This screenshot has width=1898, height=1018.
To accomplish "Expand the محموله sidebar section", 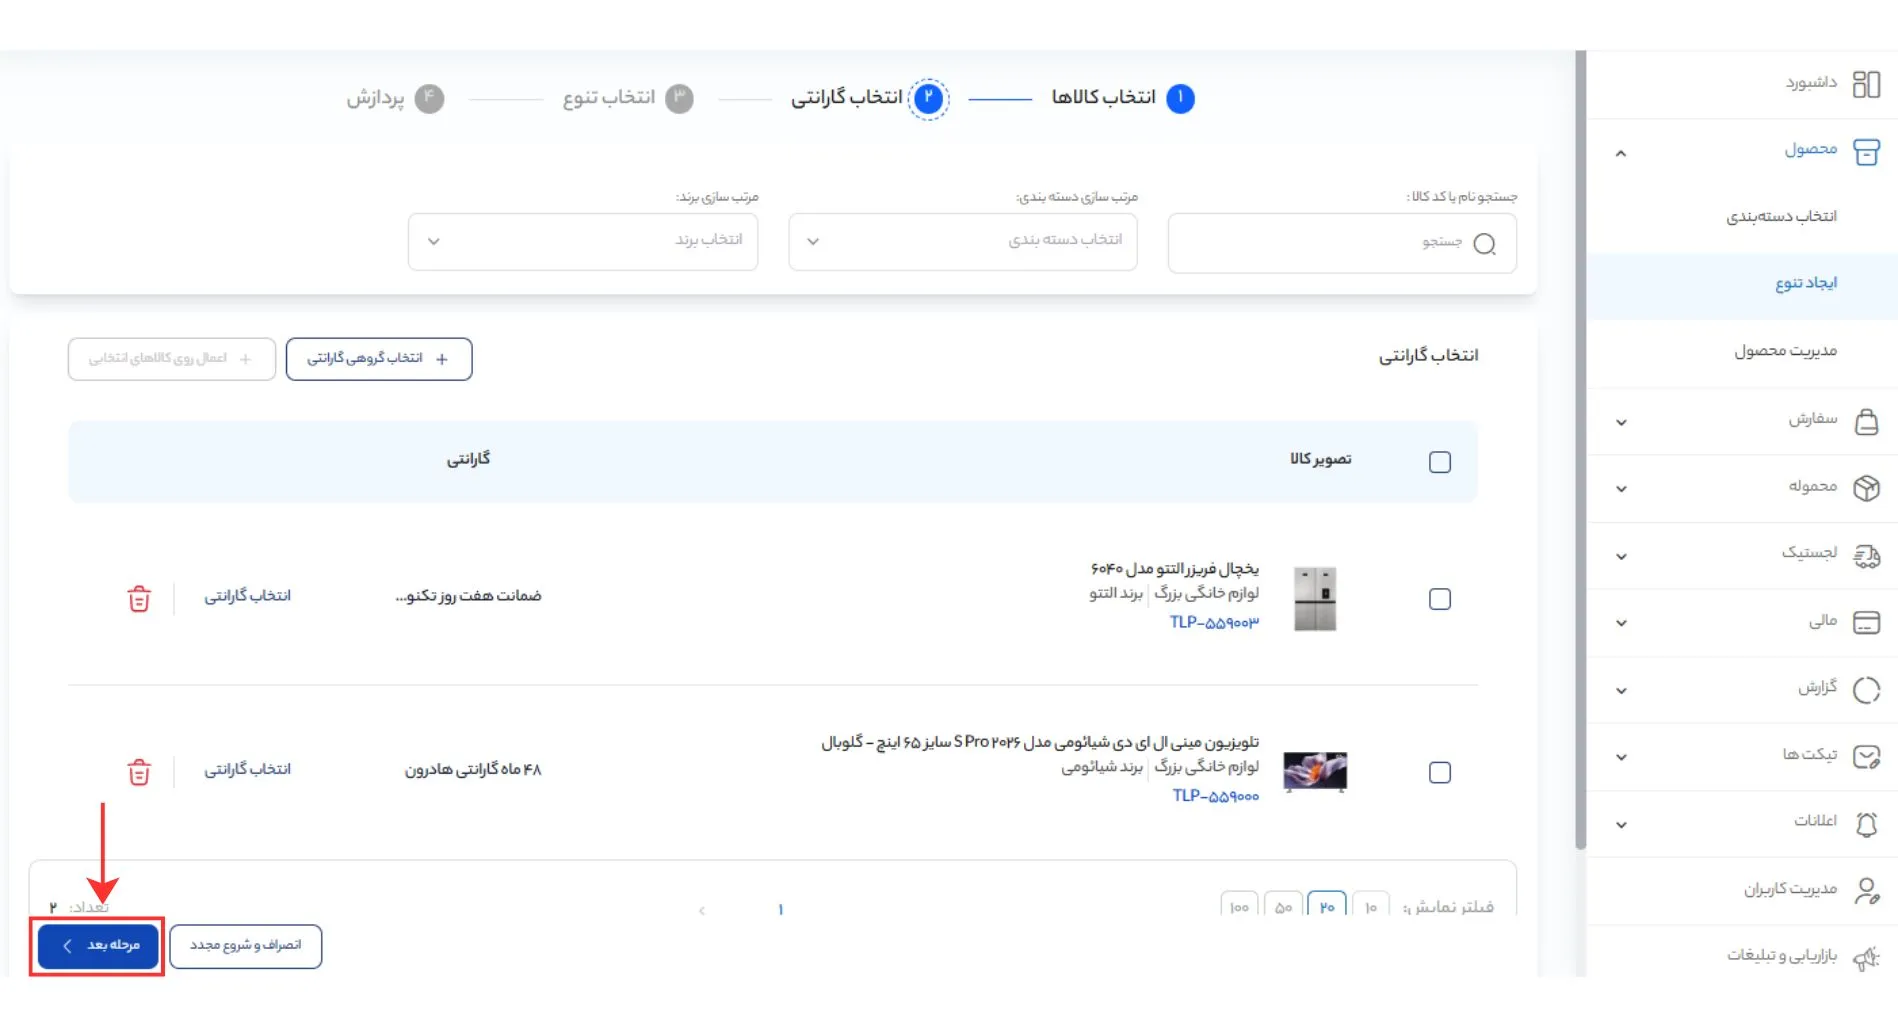I will 1621,489.
